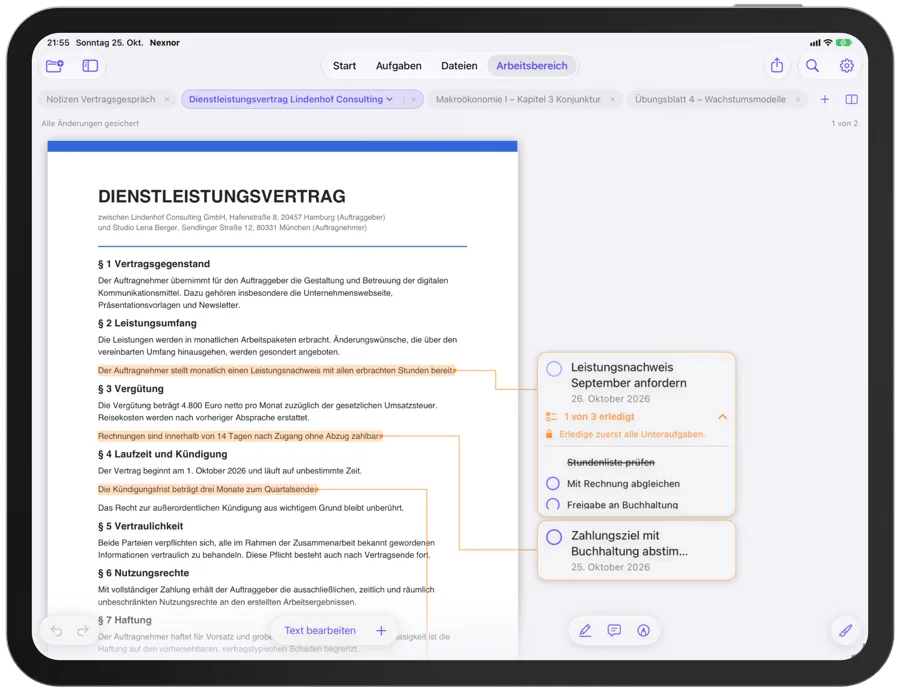Tap the redo arrow
900x691 pixels.
pyautogui.click(x=83, y=631)
